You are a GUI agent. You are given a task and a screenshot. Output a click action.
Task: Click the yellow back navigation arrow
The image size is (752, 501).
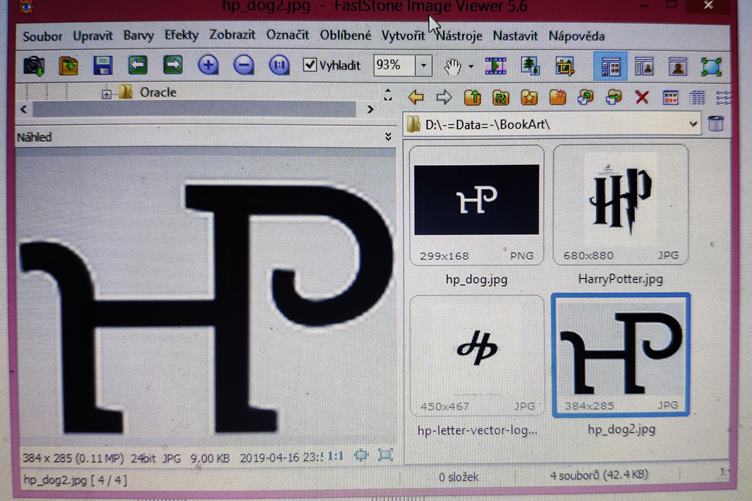click(416, 97)
